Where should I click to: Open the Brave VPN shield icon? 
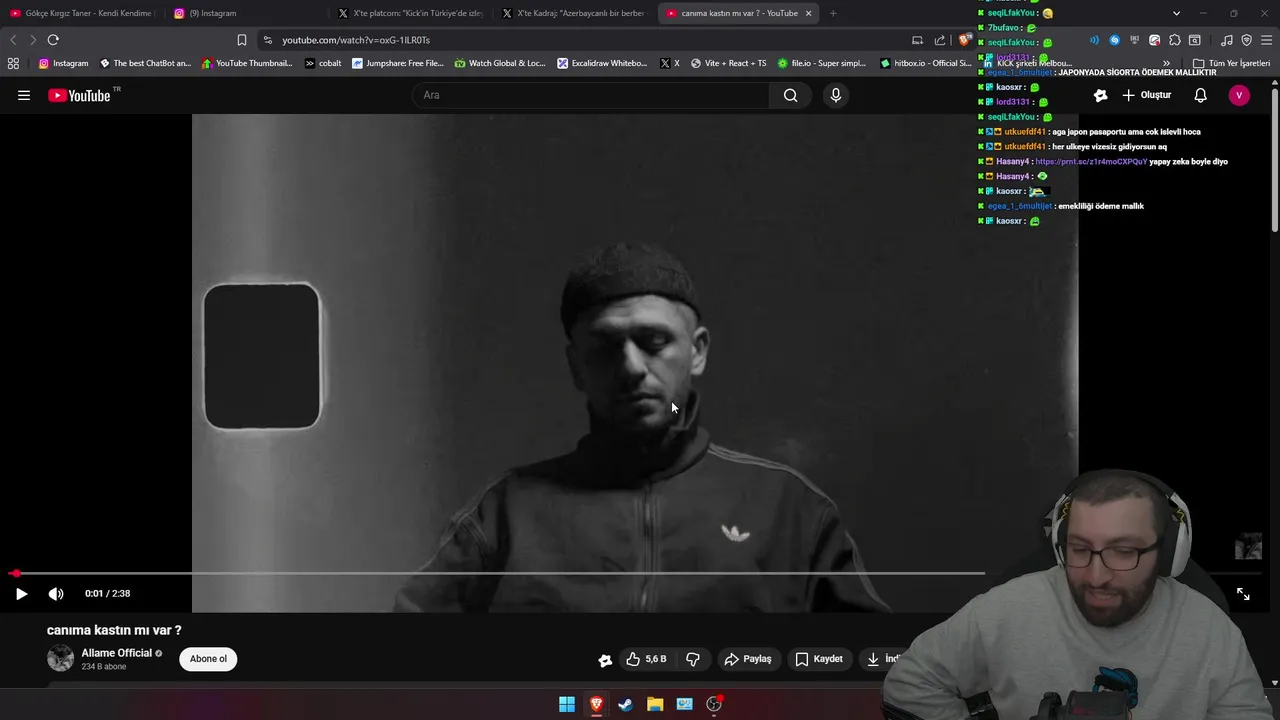(x=1246, y=40)
